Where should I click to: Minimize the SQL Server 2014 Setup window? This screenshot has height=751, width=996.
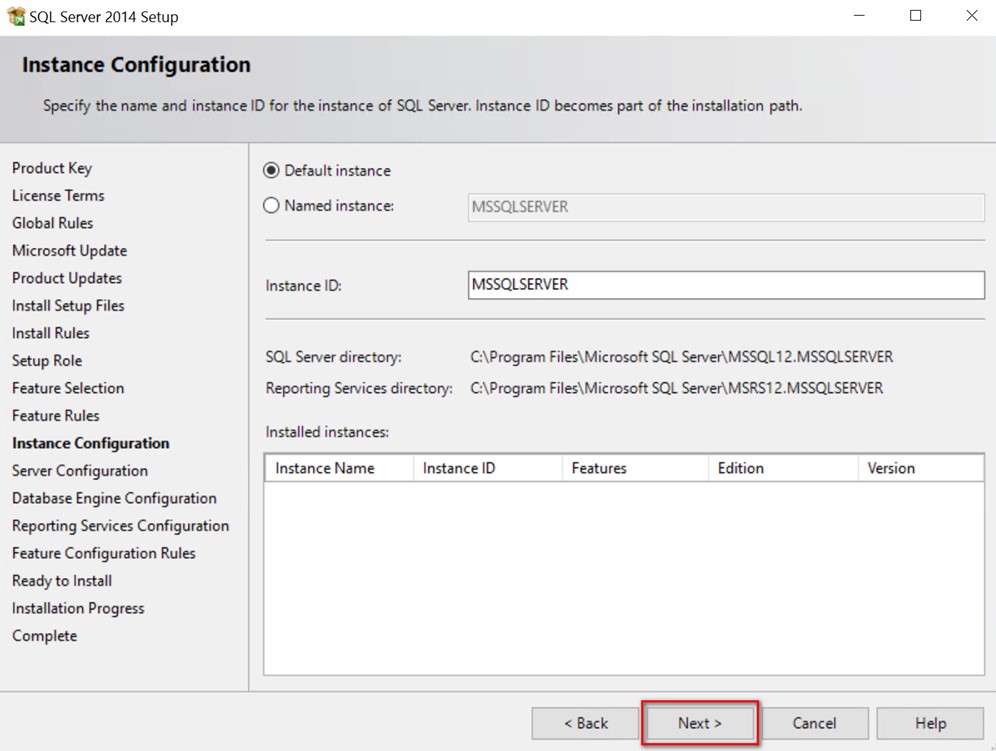pyautogui.click(x=859, y=16)
